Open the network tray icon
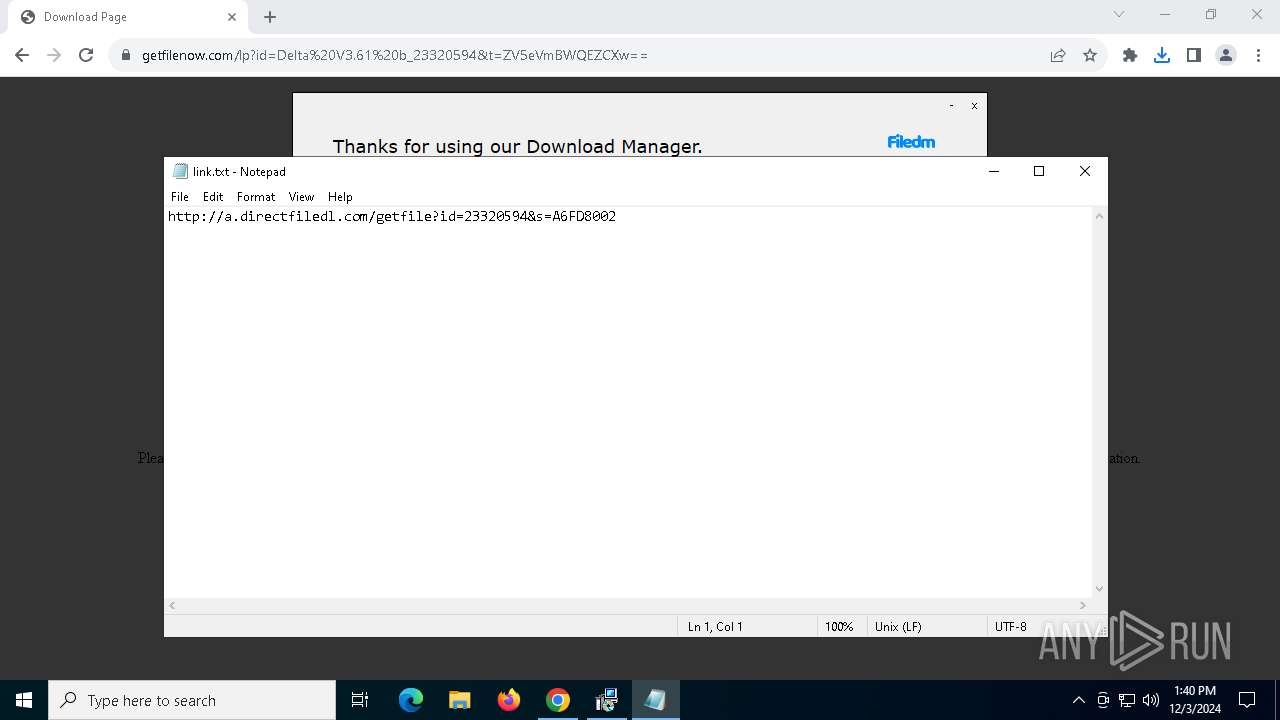This screenshot has height=720, width=1280. (1127, 700)
